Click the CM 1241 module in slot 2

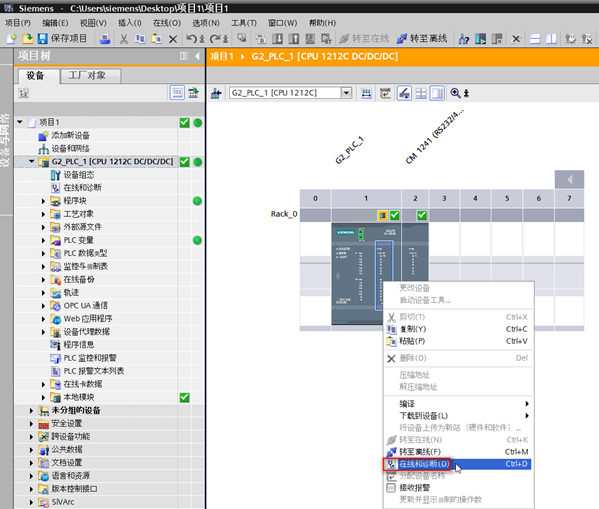tap(415, 252)
